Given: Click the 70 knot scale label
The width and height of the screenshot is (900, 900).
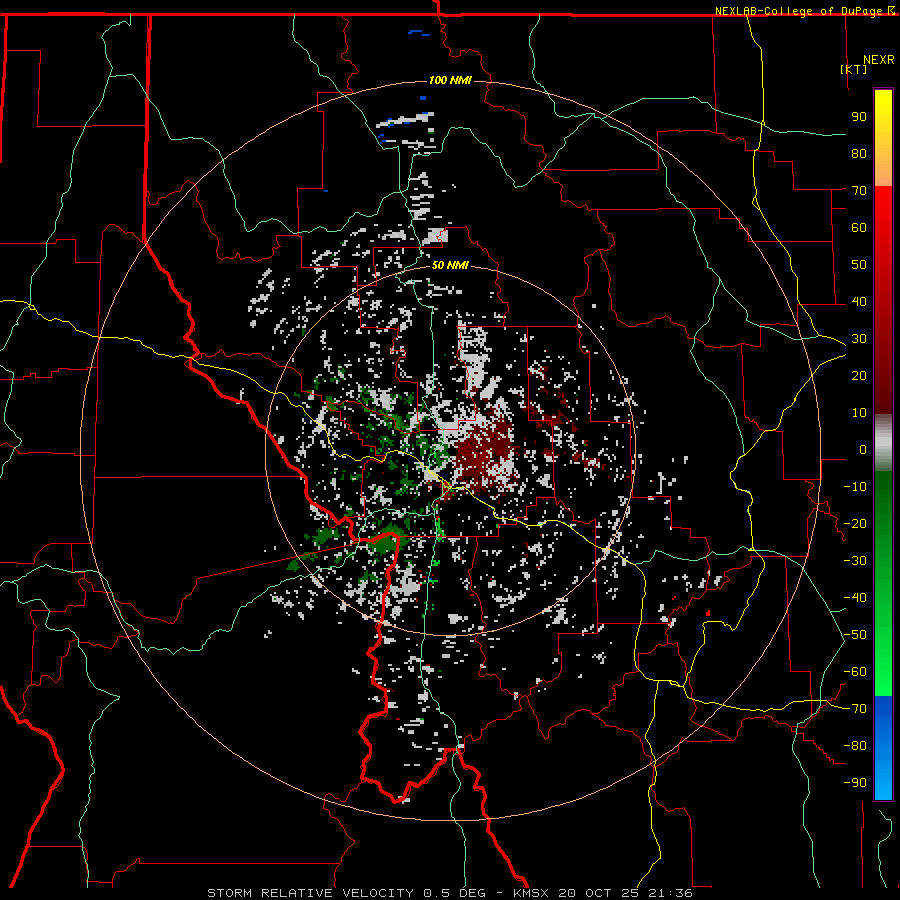Looking at the screenshot, I should [x=859, y=191].
